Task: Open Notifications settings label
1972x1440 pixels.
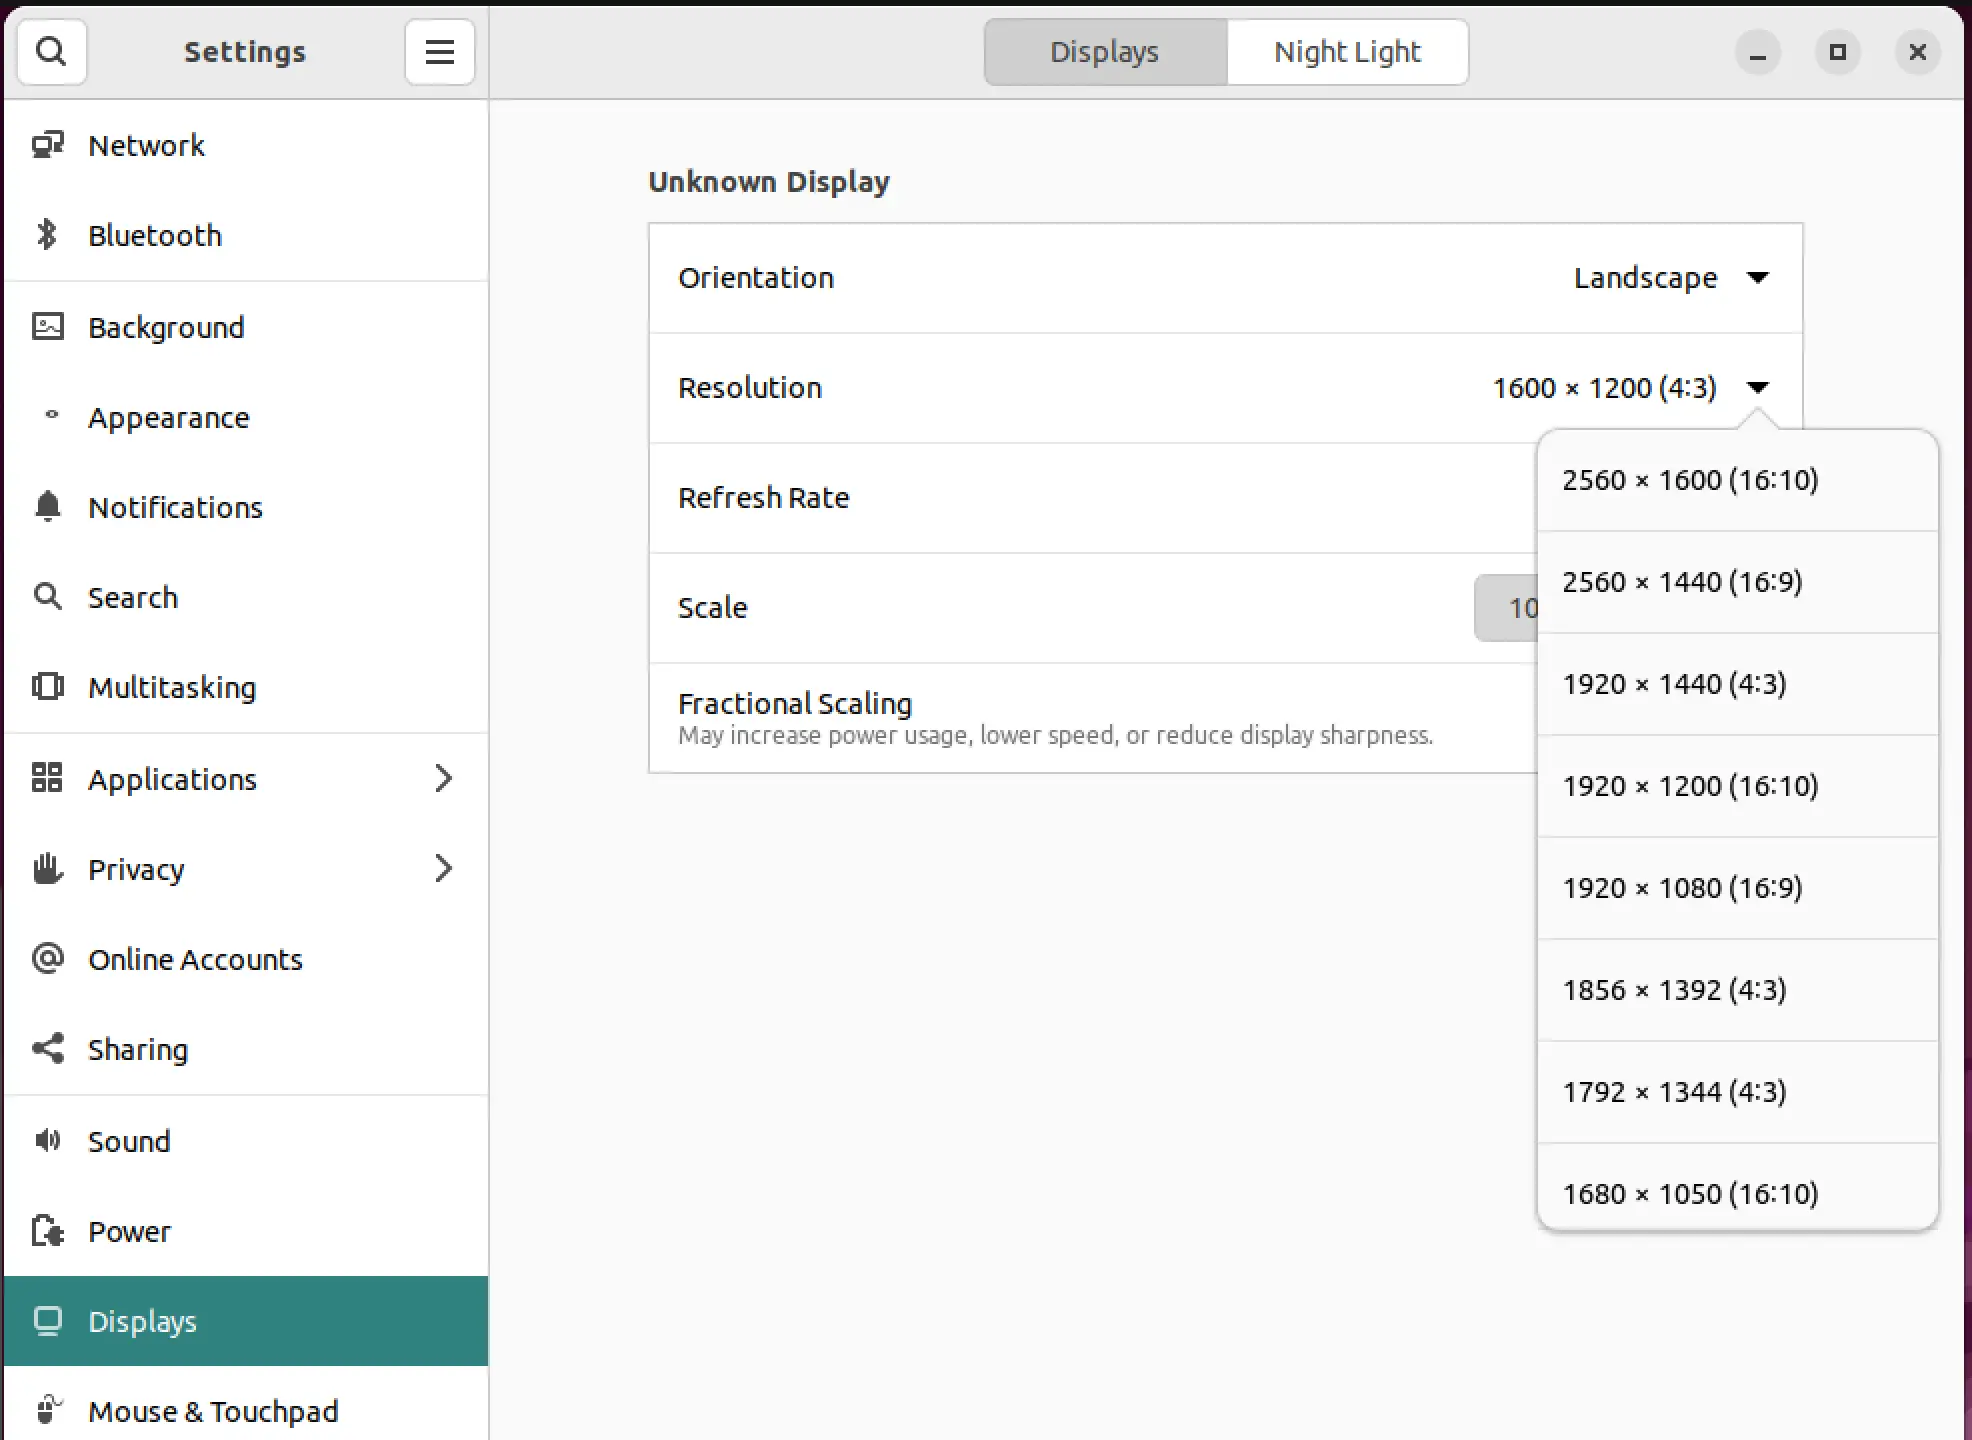Action: click(175, 507)
